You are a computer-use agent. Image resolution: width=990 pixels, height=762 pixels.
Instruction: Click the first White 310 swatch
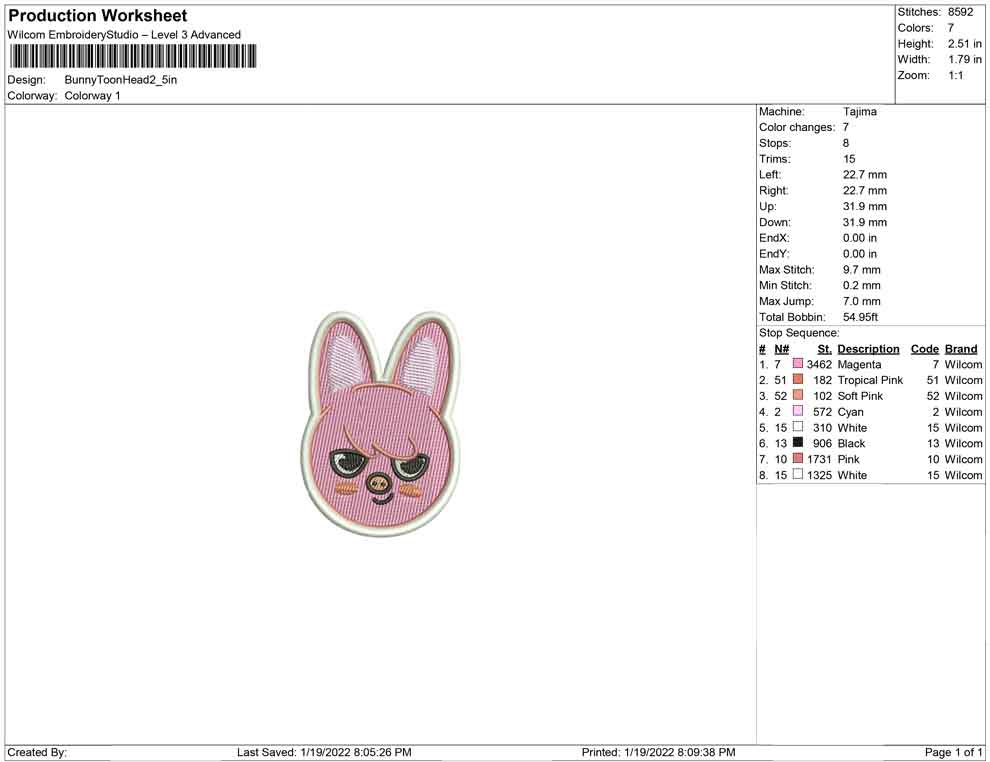click(x=797, y=427)
